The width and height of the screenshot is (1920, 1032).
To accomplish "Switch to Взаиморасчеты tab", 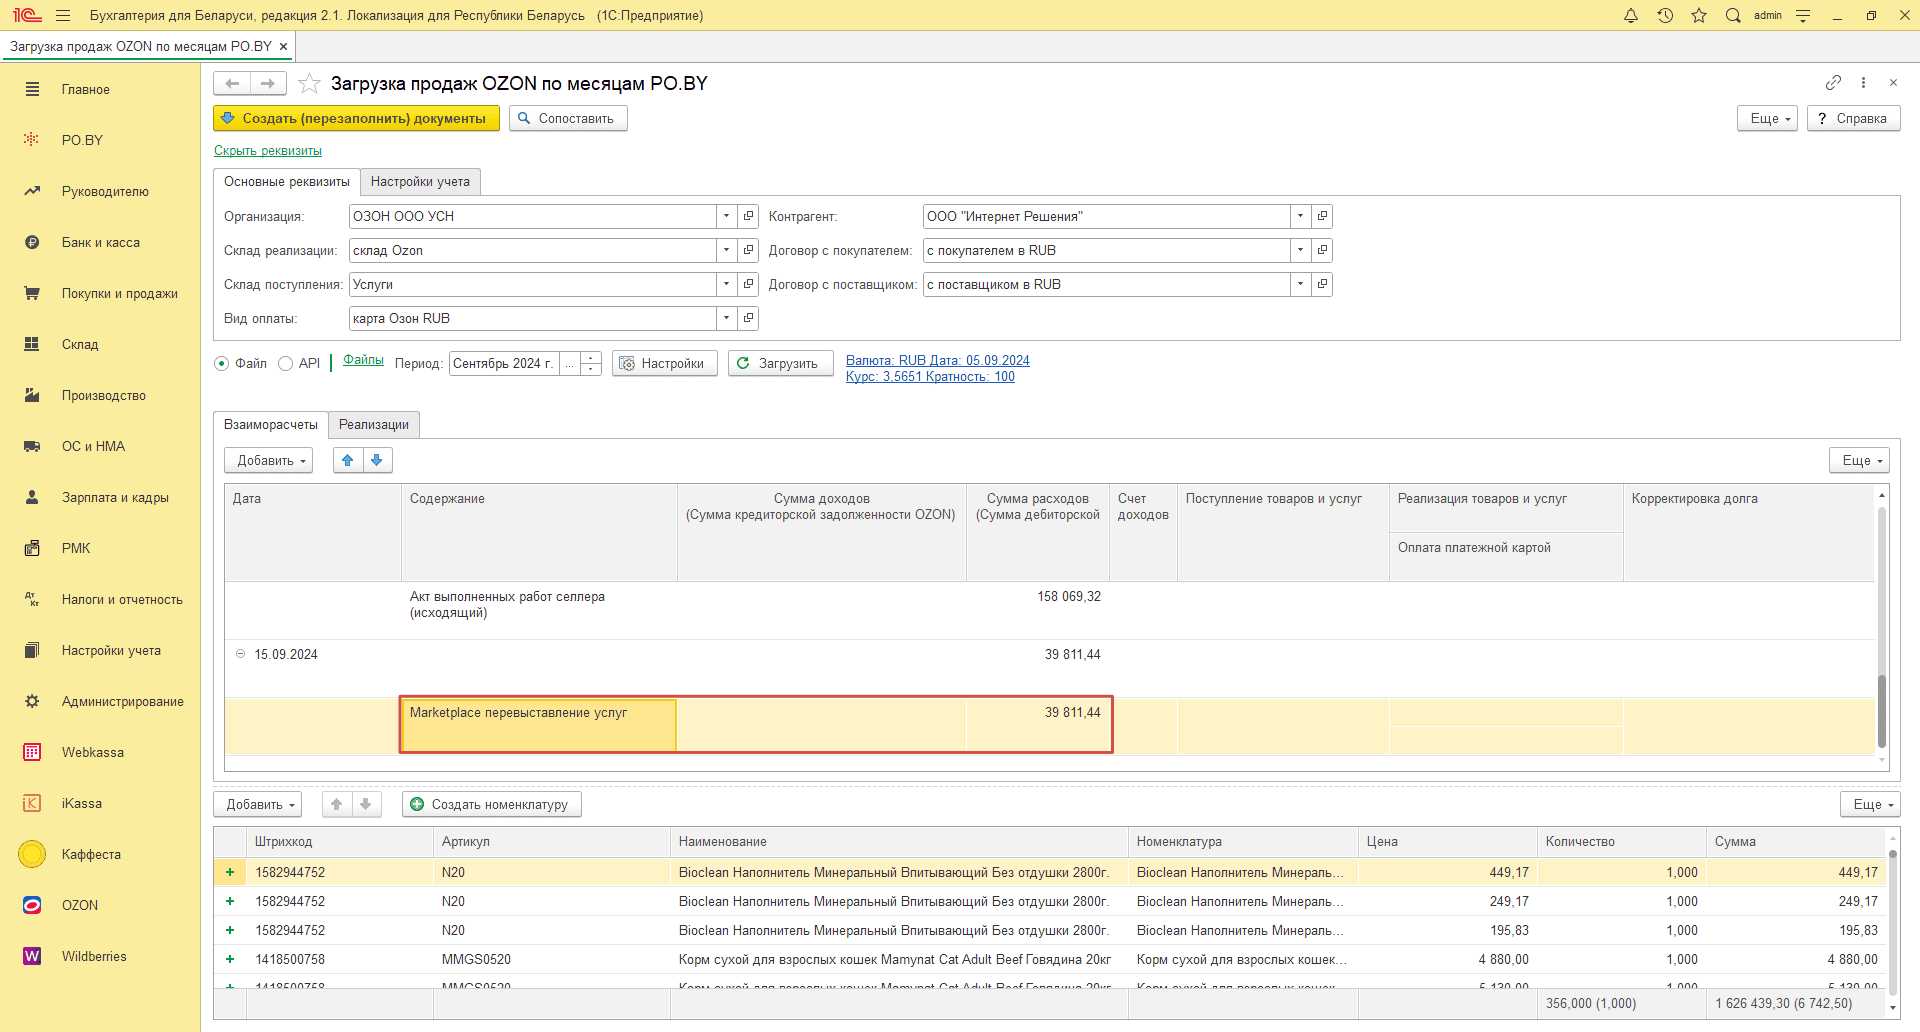I will coord(271,424).
